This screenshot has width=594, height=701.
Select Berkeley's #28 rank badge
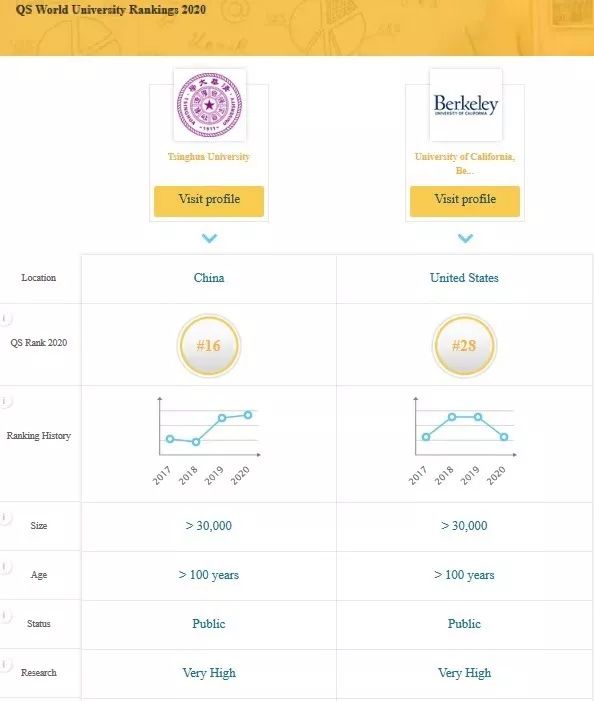464,346
